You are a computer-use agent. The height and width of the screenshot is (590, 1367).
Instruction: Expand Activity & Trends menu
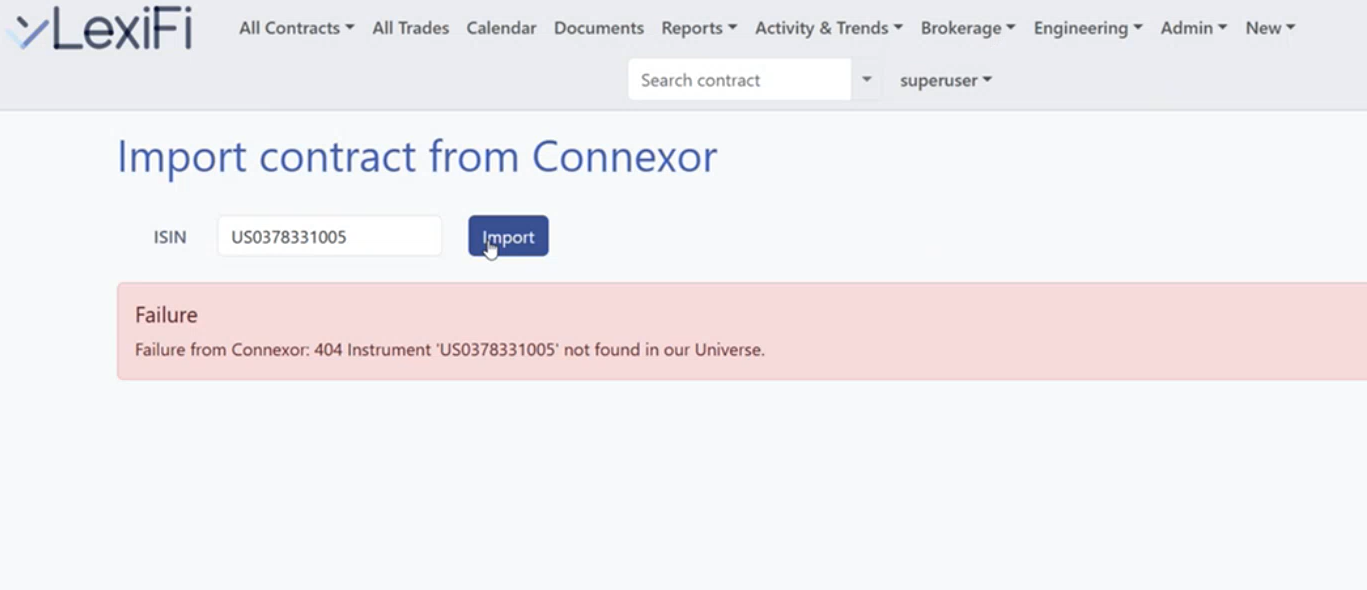pyautogui.click(x=828, y=28)
